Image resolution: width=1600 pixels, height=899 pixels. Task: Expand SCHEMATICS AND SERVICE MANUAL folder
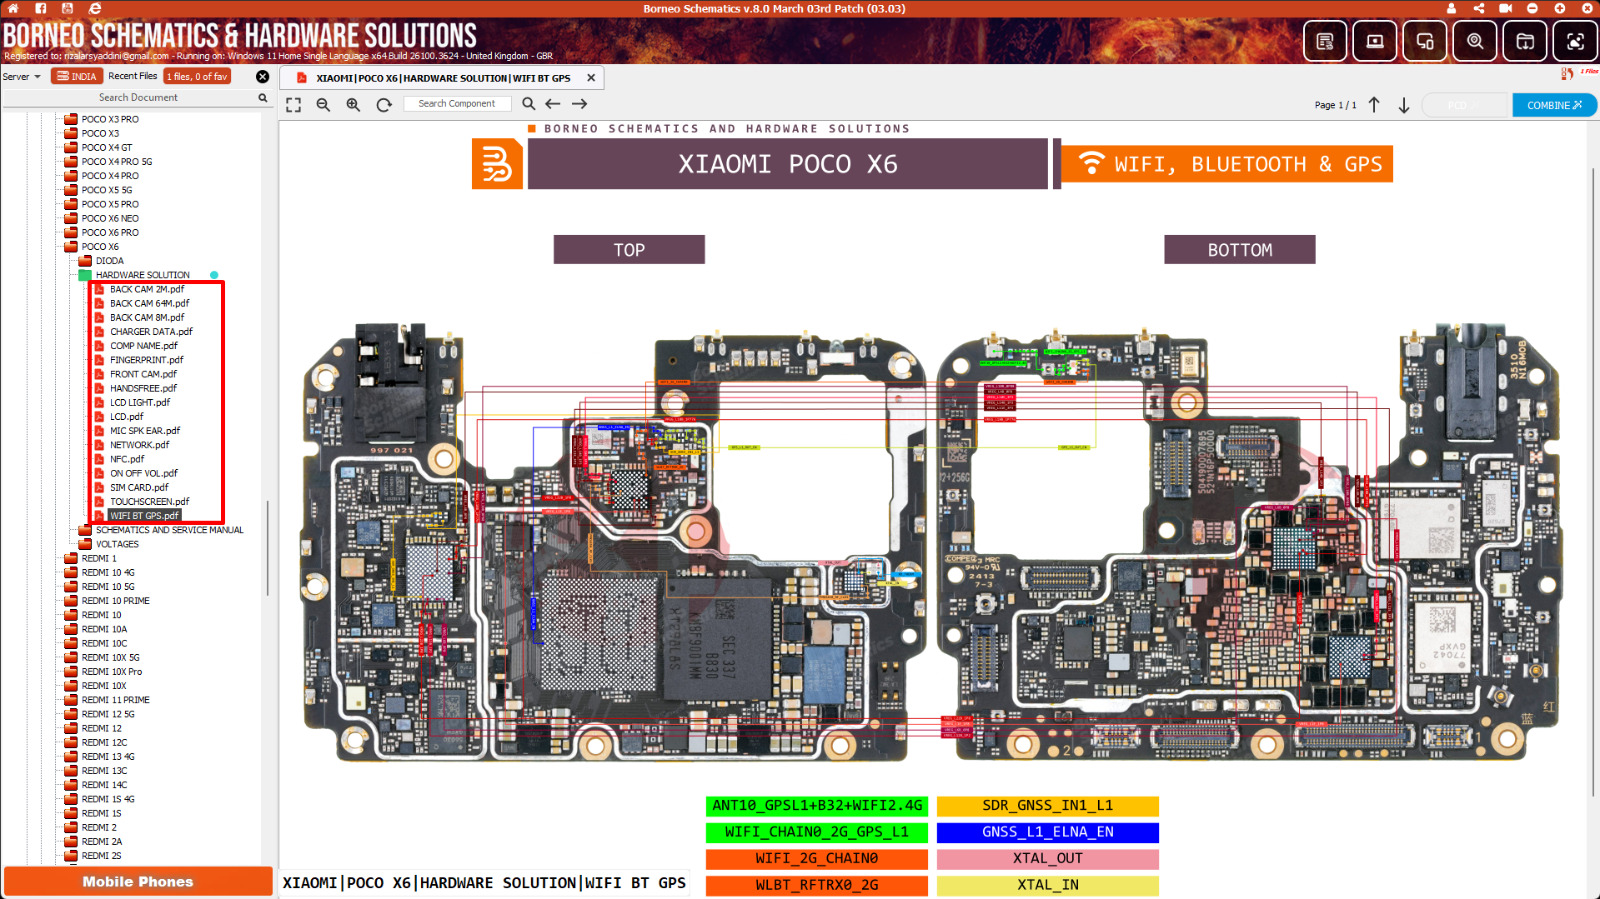click(x=85, y=530)
